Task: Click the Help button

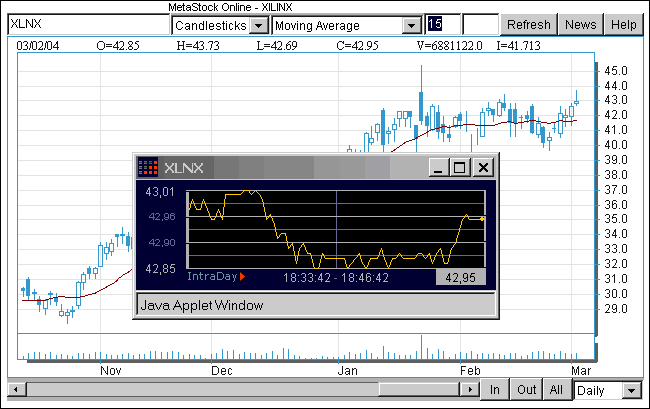Action: 623,24
